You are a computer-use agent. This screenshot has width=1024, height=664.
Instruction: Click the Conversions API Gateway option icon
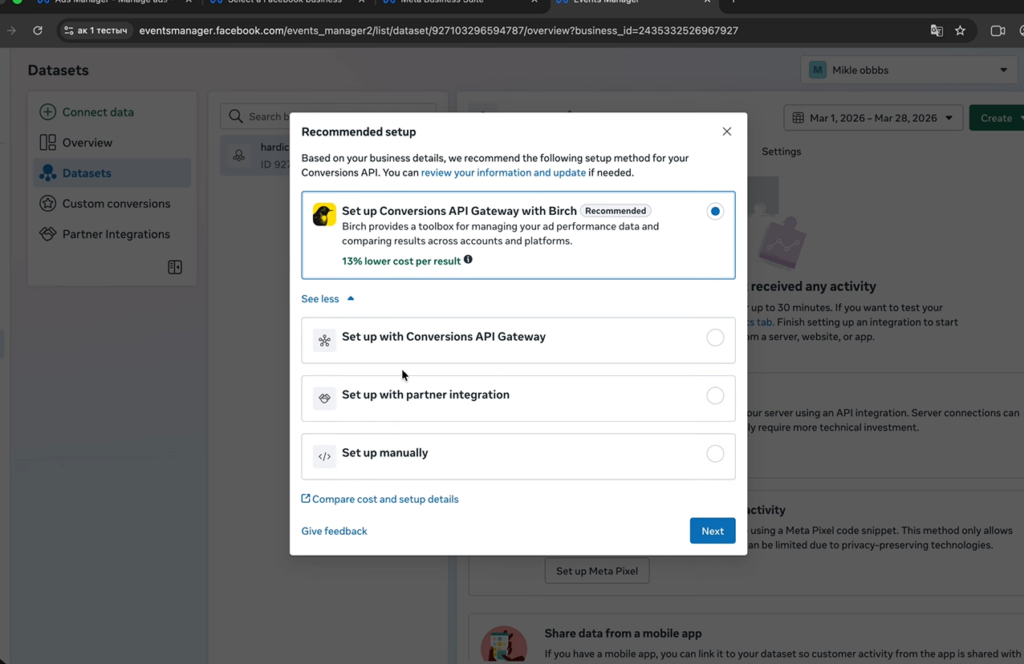click(325, 340)
